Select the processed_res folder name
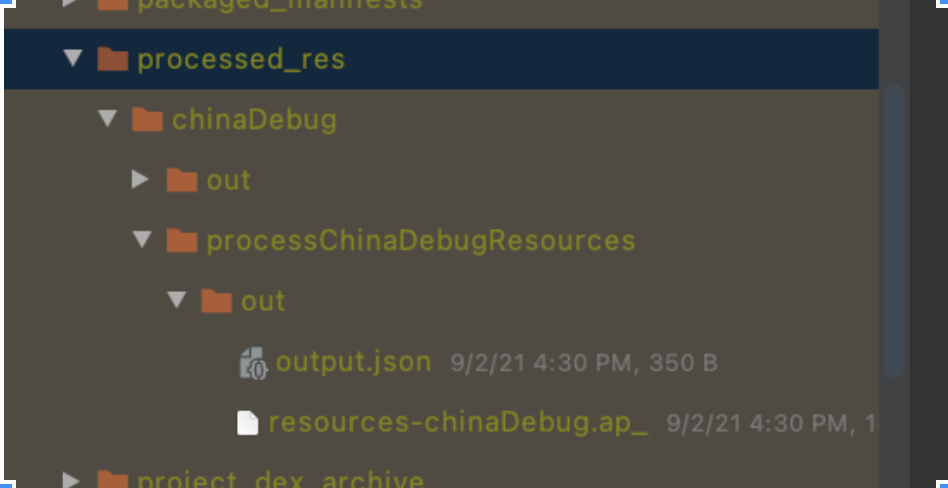Viewport: 948px width, 488px height. coord(241,60)
